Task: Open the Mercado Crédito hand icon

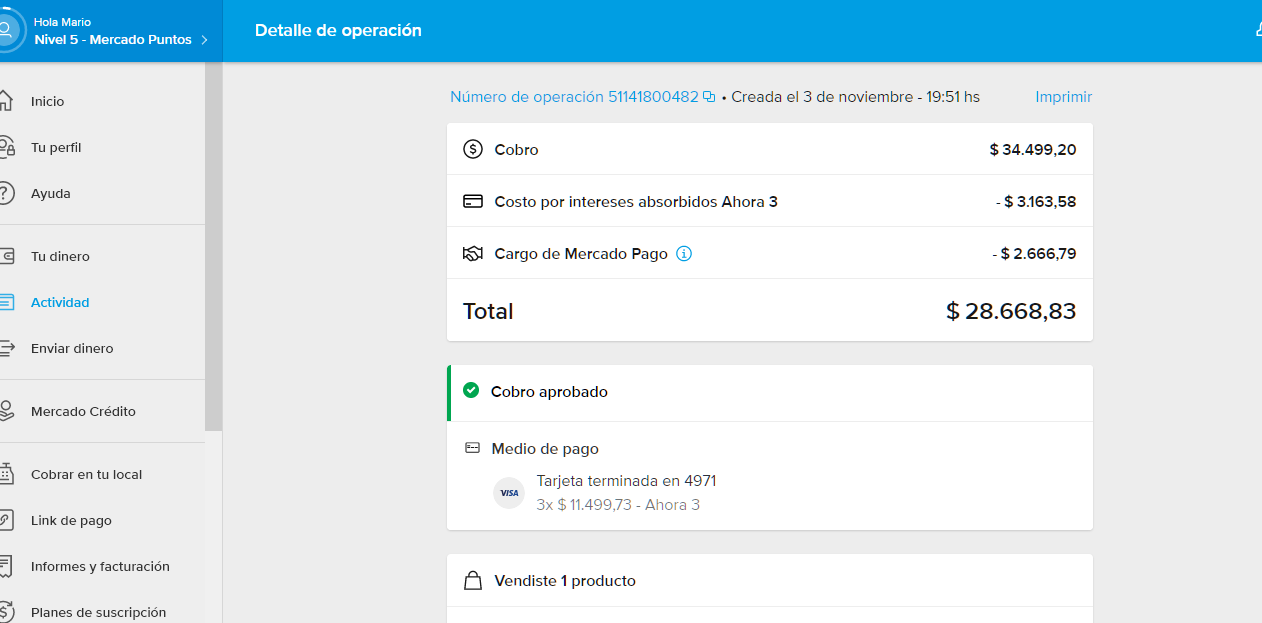Action: click(x=5, y=411)
